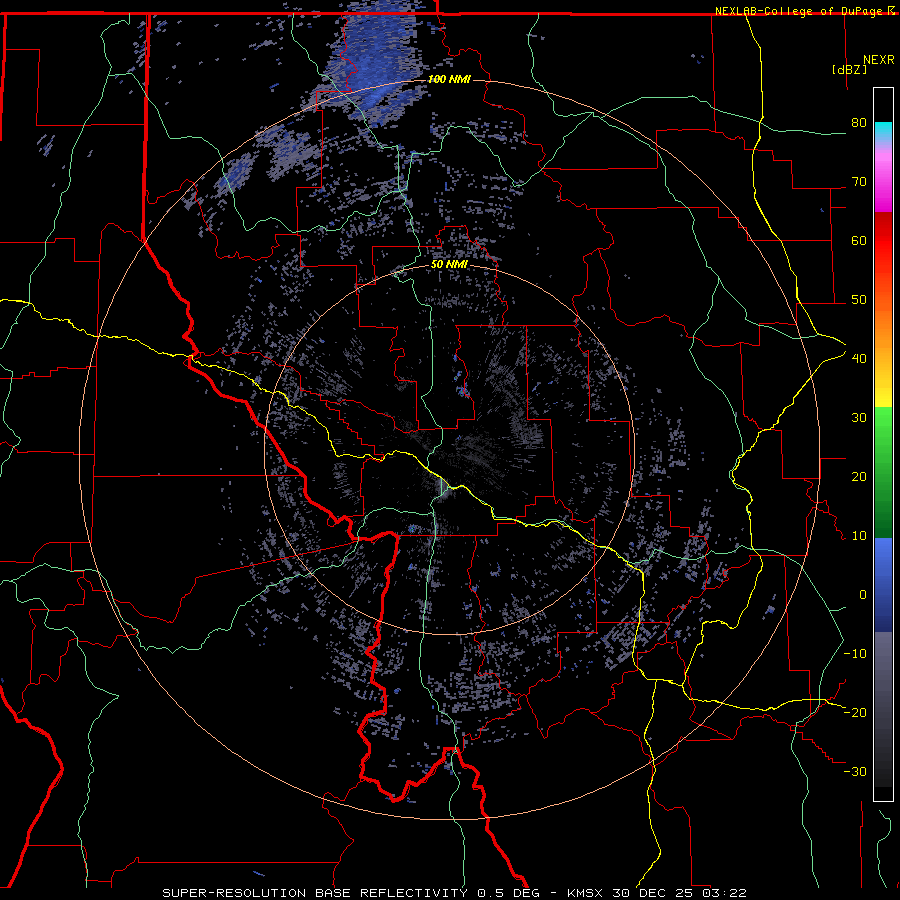This screenshot has width=900, height=900.
Task: Click the "30 DEC 25 03:22" timestamp
Action: click(x=679, y=893)
